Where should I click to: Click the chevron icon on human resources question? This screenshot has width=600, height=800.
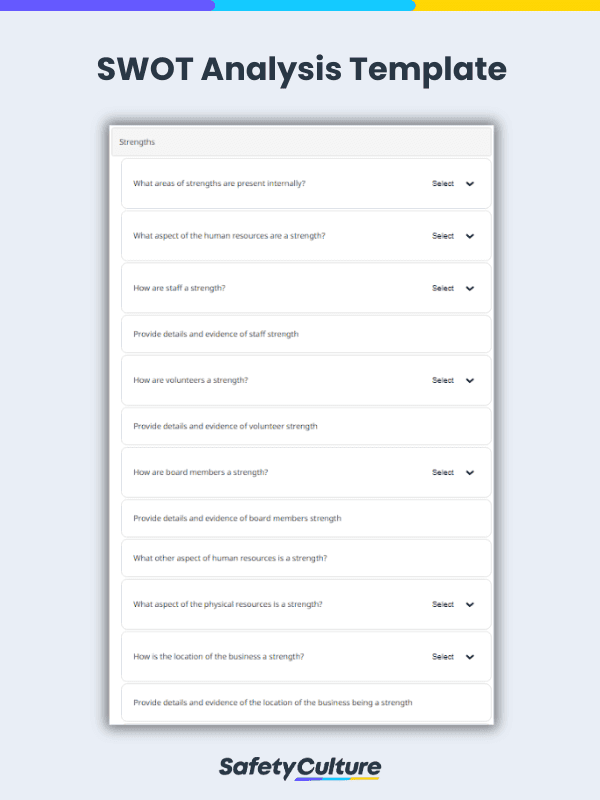tap(468, 236)
